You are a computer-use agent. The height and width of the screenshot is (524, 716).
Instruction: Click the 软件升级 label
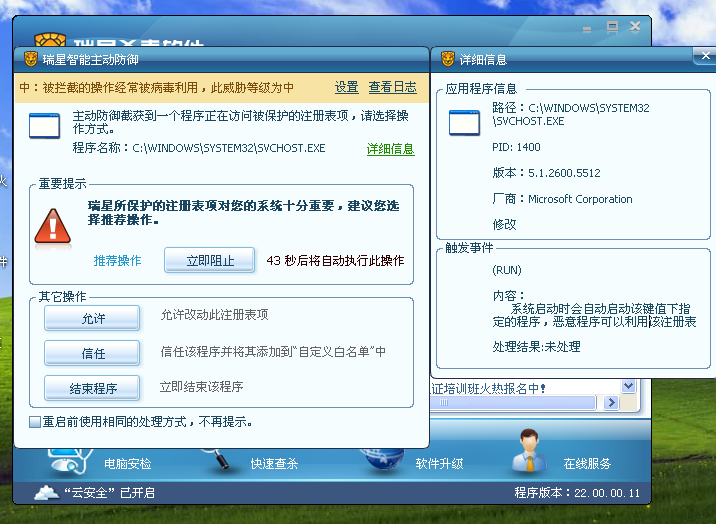[x=439, y=464]
